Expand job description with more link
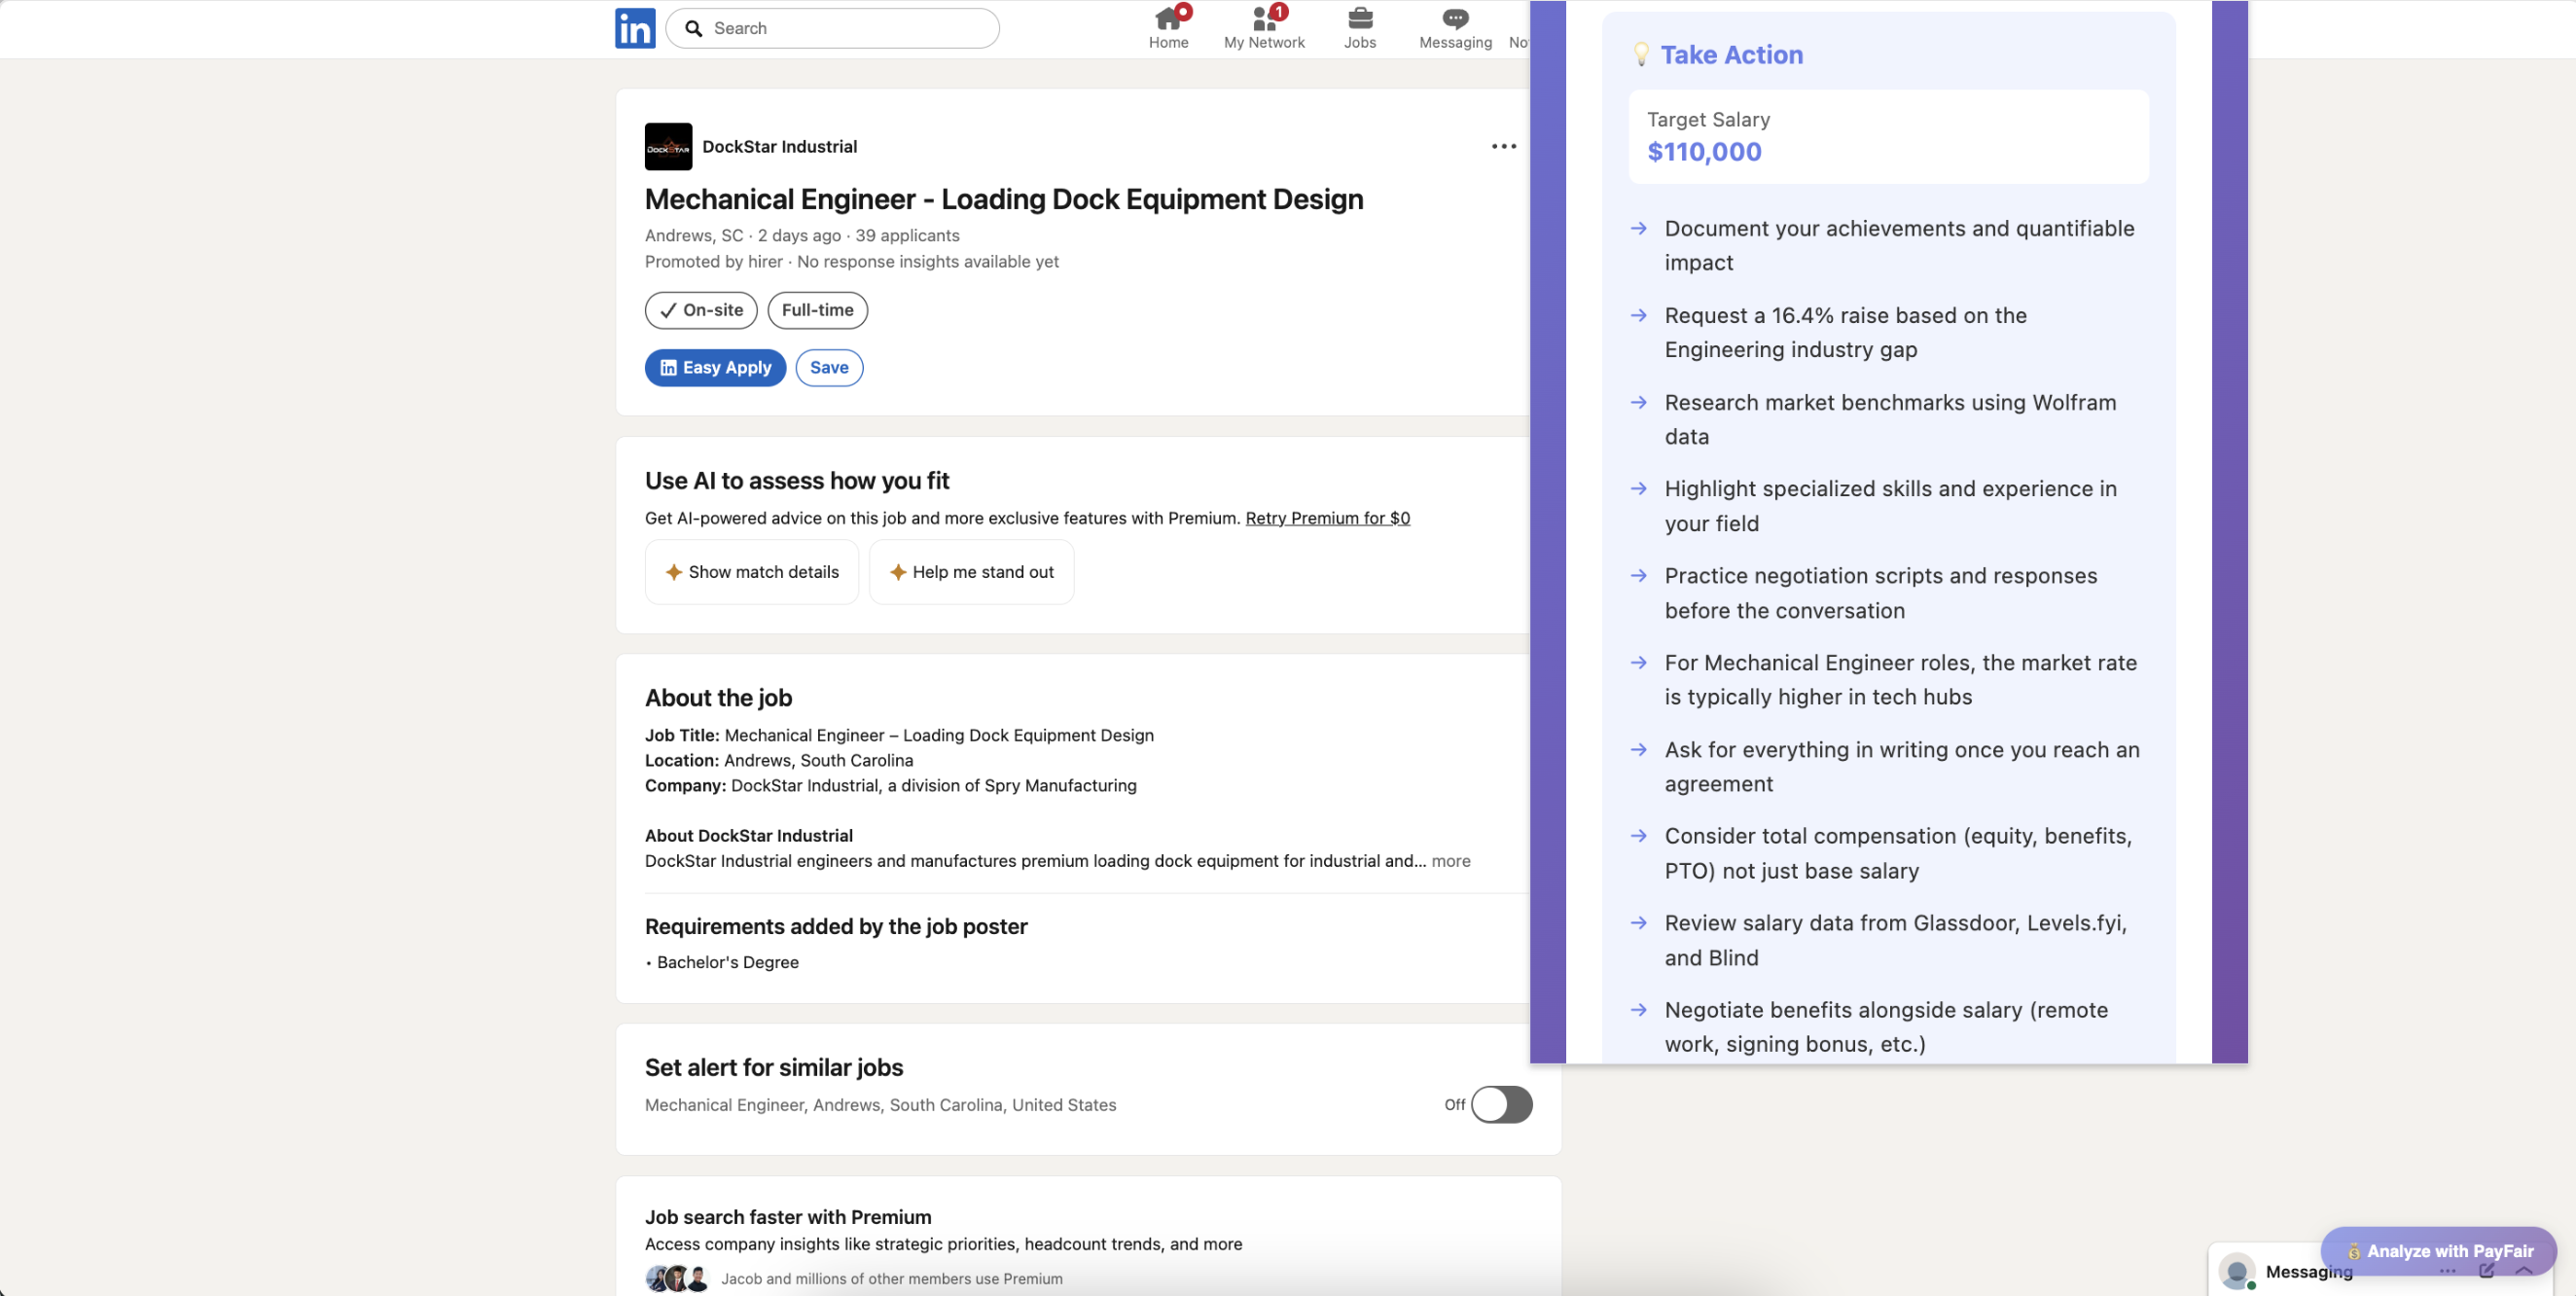2576x1296 pixels. tap(1450, 861)
